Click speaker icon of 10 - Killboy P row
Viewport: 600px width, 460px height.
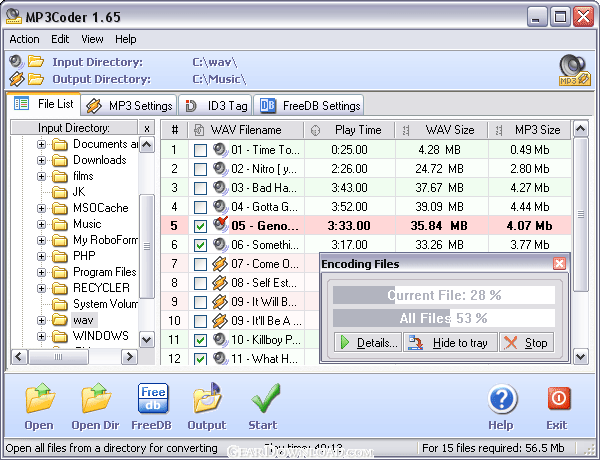pos(220,339)
